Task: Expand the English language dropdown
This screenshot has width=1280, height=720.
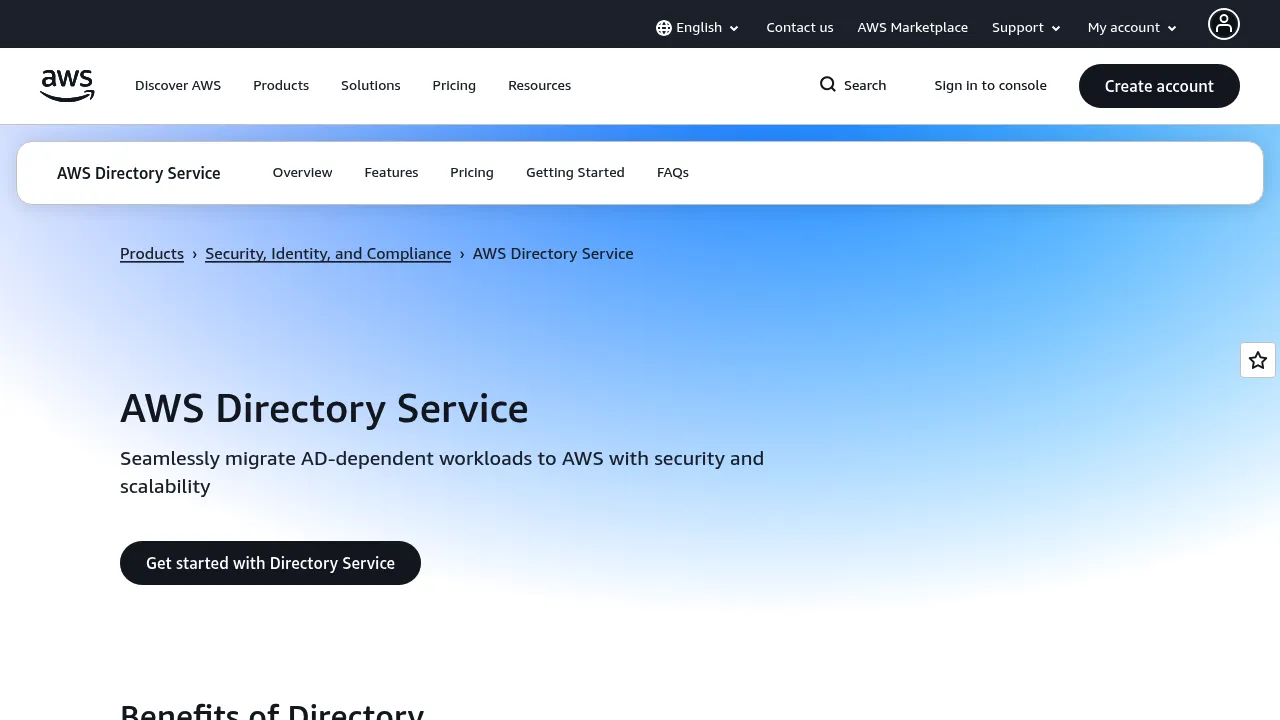Action: (x=698, y=28)
